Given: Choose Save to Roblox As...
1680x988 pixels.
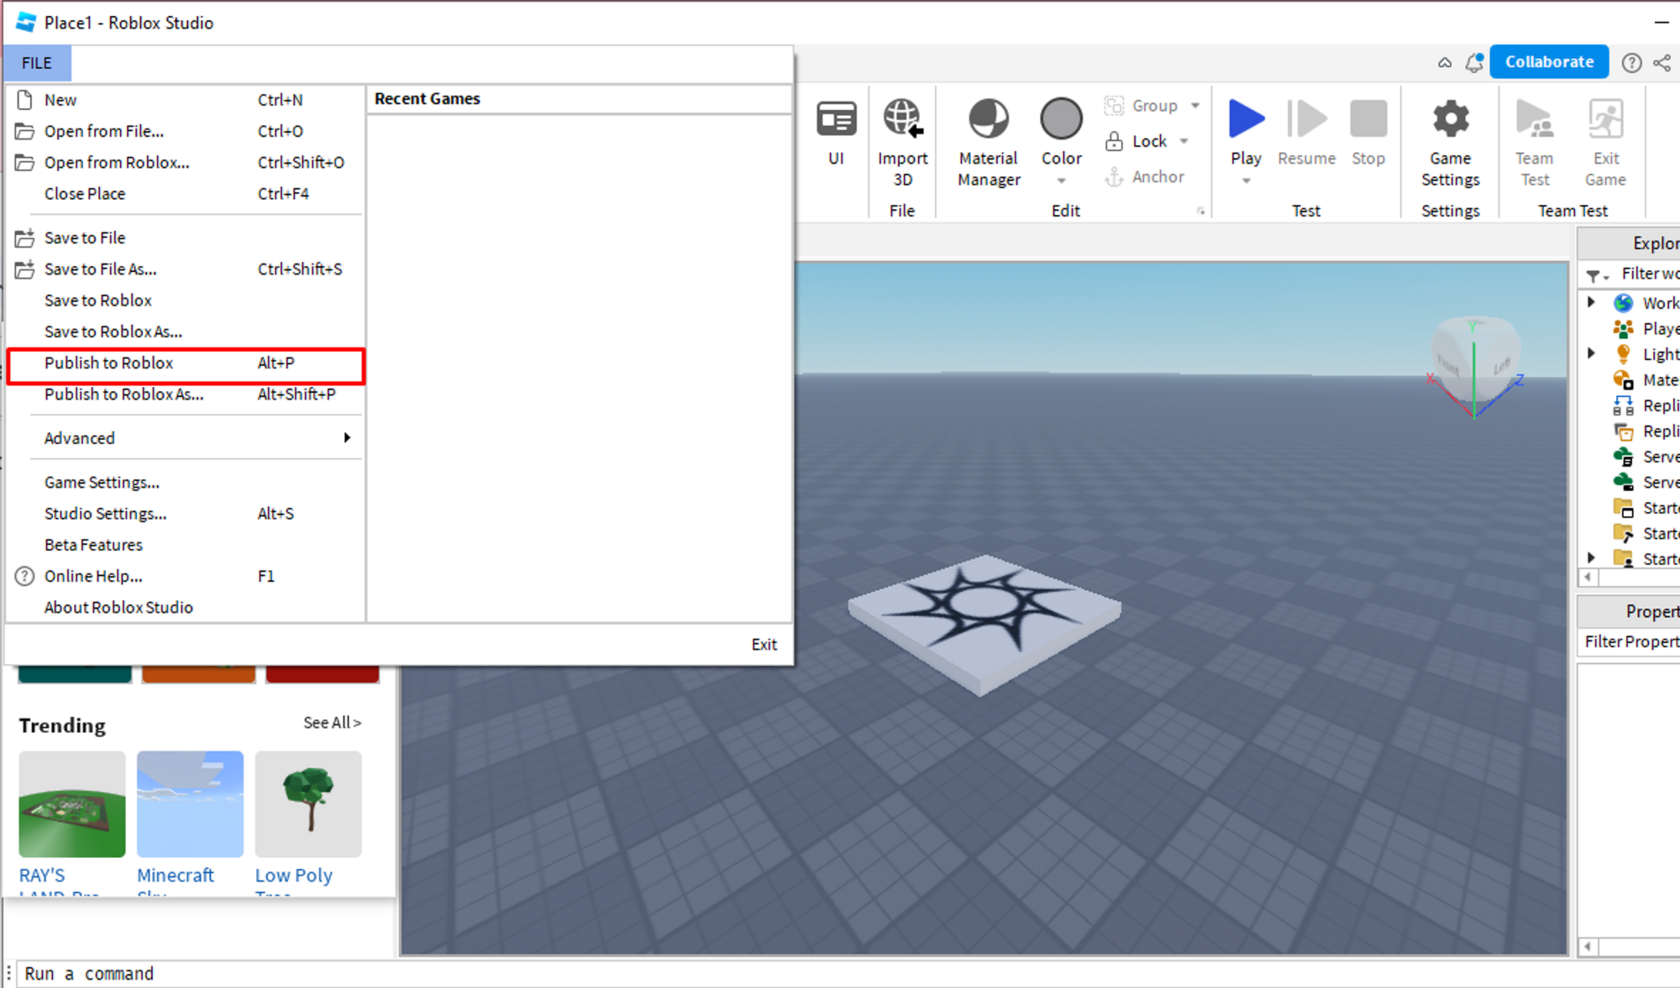Looking at the screenshot, I should (185, 331).
